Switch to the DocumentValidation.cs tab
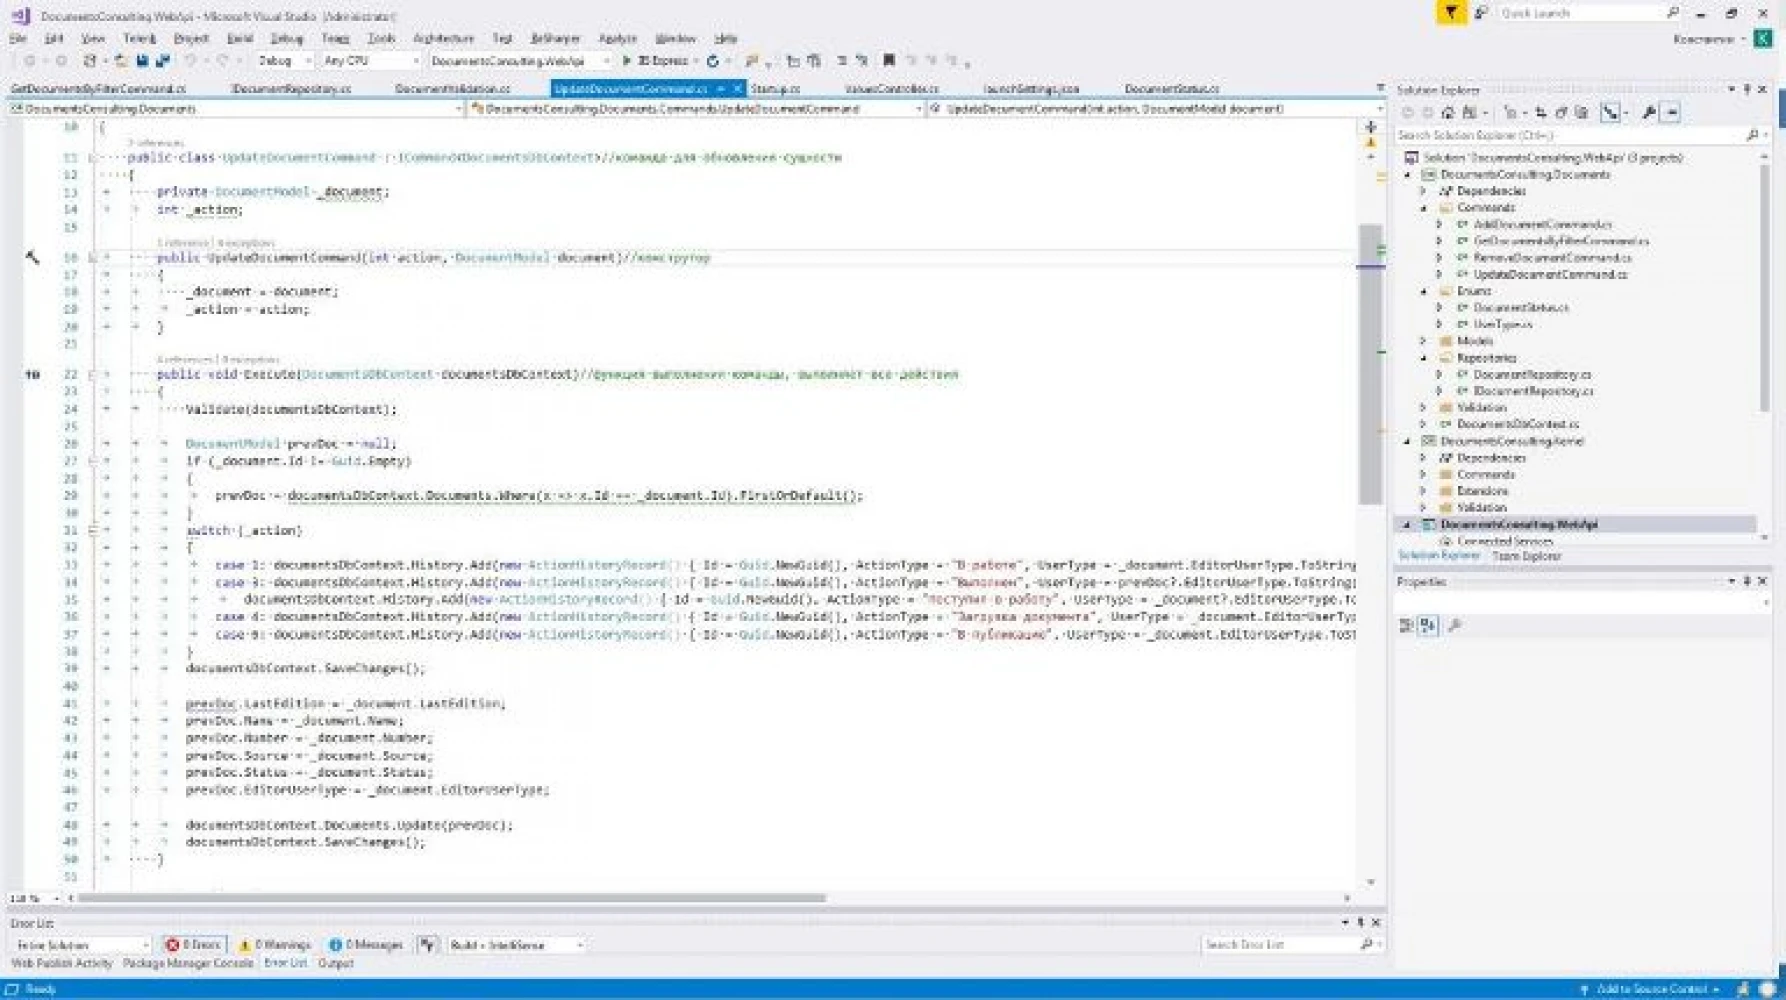 tap(452, 89)
